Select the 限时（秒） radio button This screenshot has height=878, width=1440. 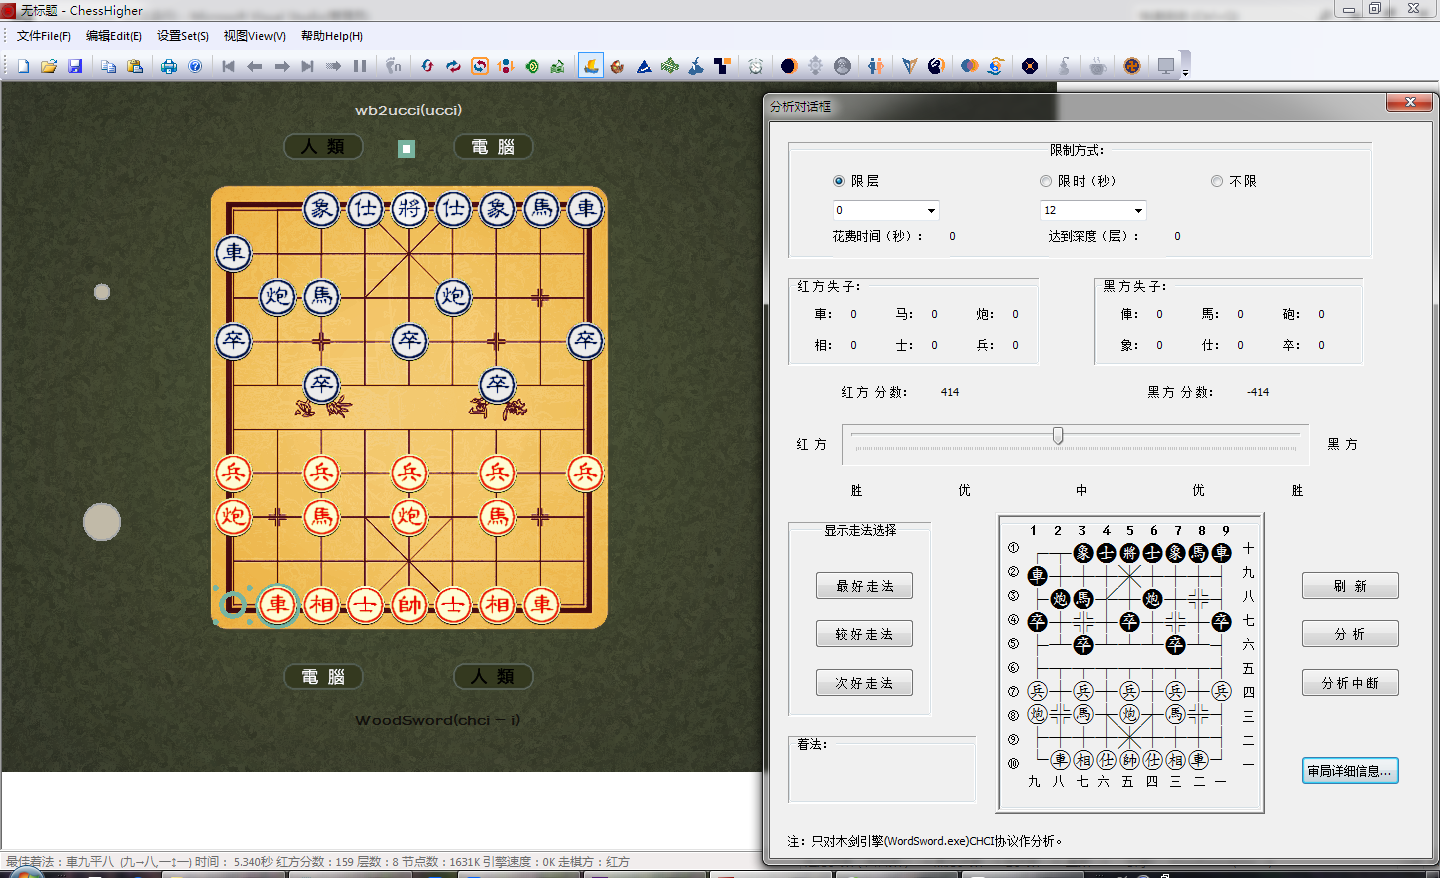(x=1046, y=181)
